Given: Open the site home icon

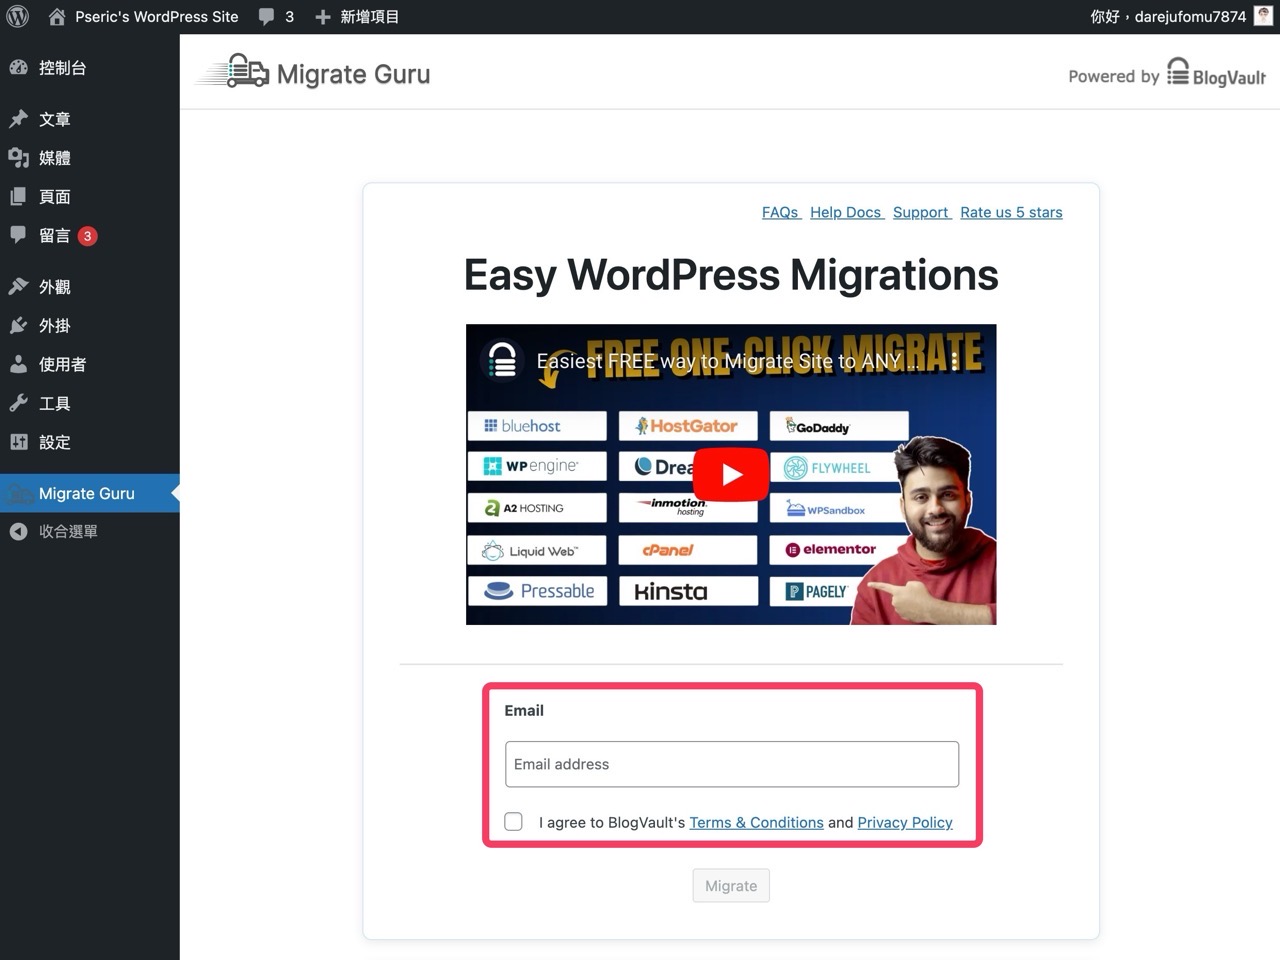Looking at the screenshot, I should [57, 17].
